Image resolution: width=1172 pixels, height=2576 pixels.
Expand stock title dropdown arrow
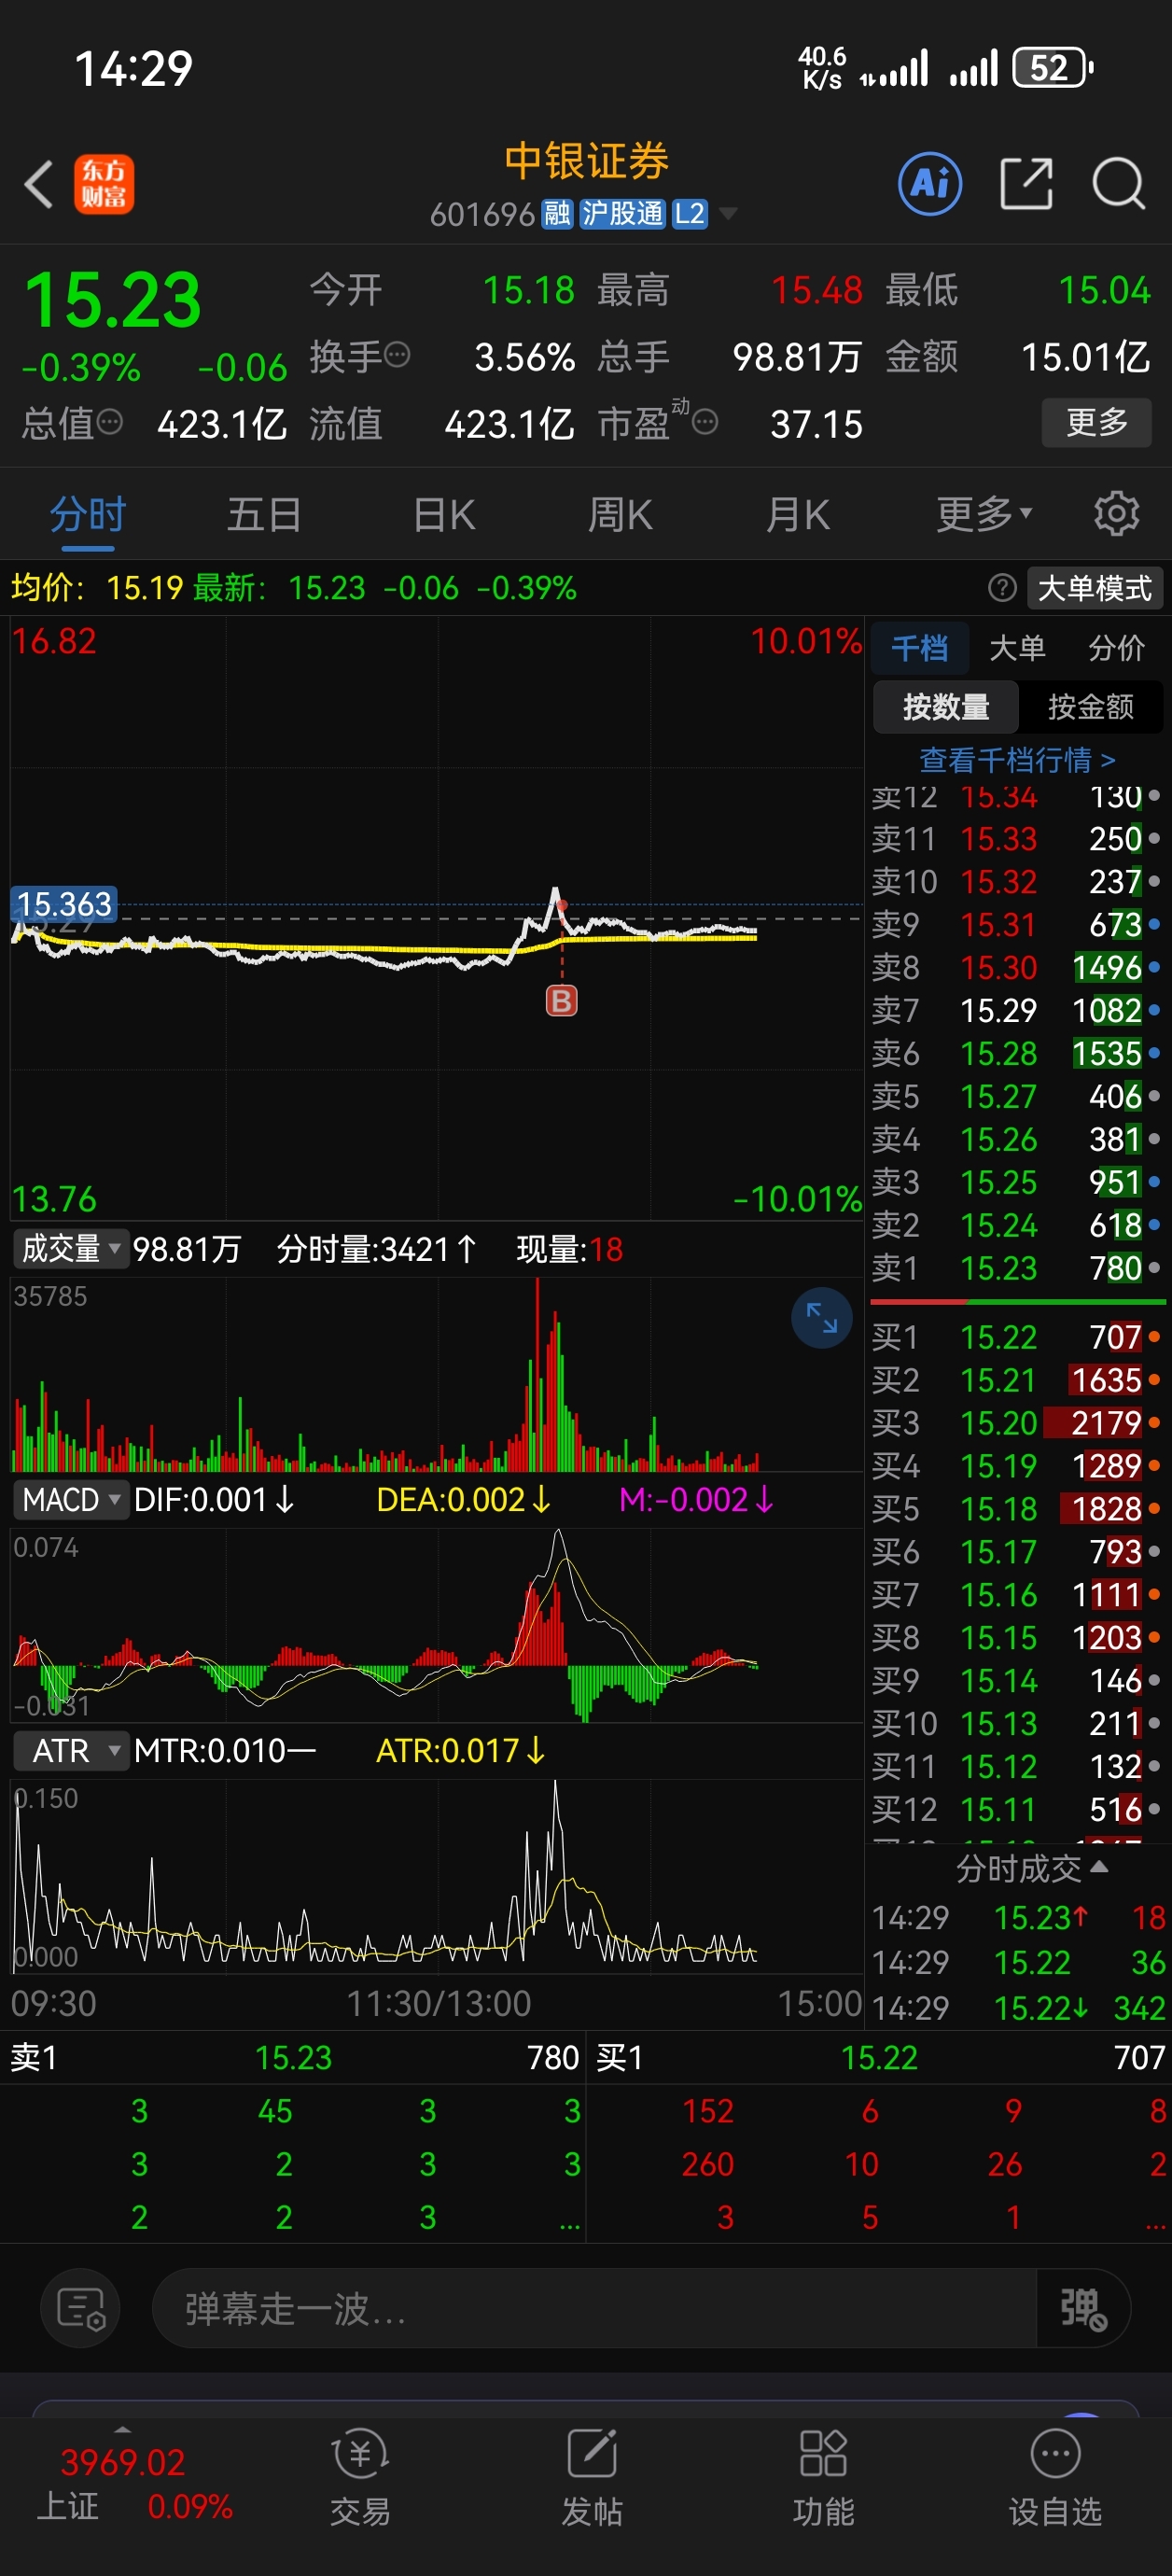tap(728, 214)
